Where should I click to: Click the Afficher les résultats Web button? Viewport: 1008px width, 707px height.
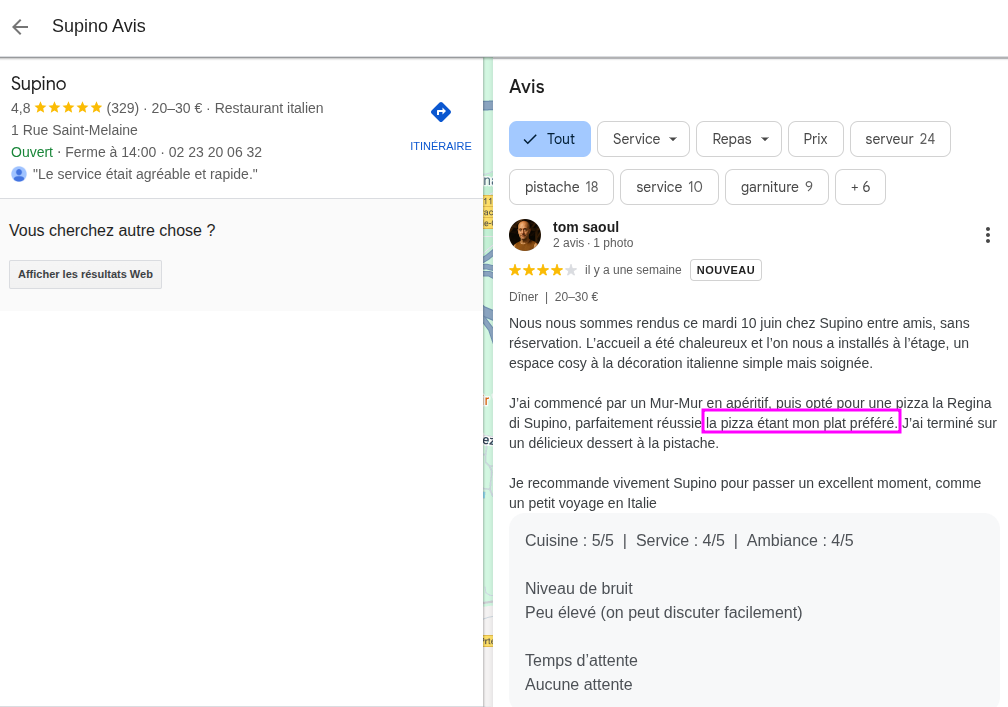(86, 274)
